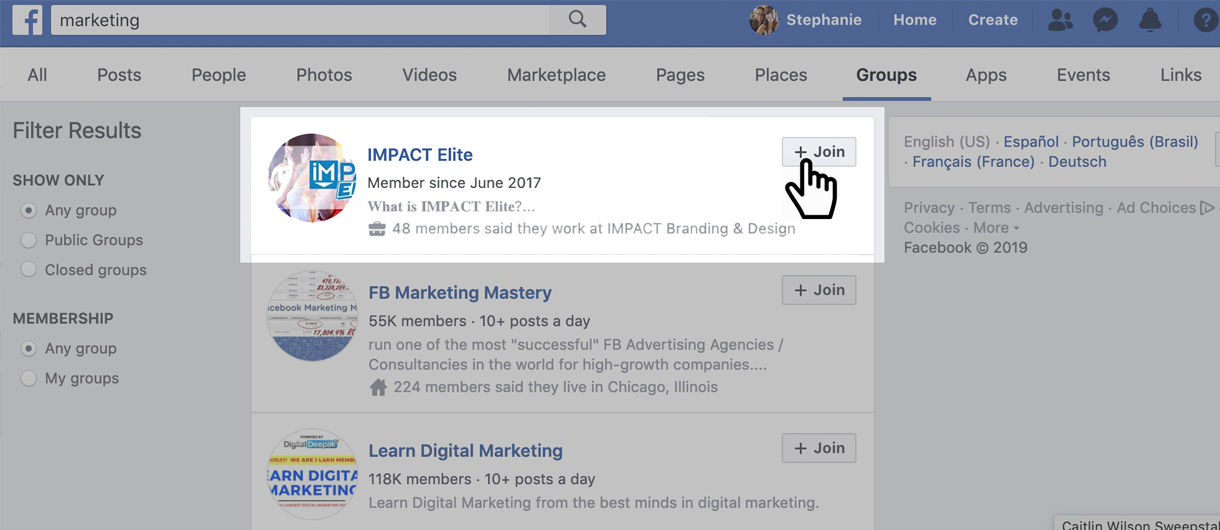The image size is (1220, 530).
Task: Click 'Filter Results' heading
Action: [77, 131]
